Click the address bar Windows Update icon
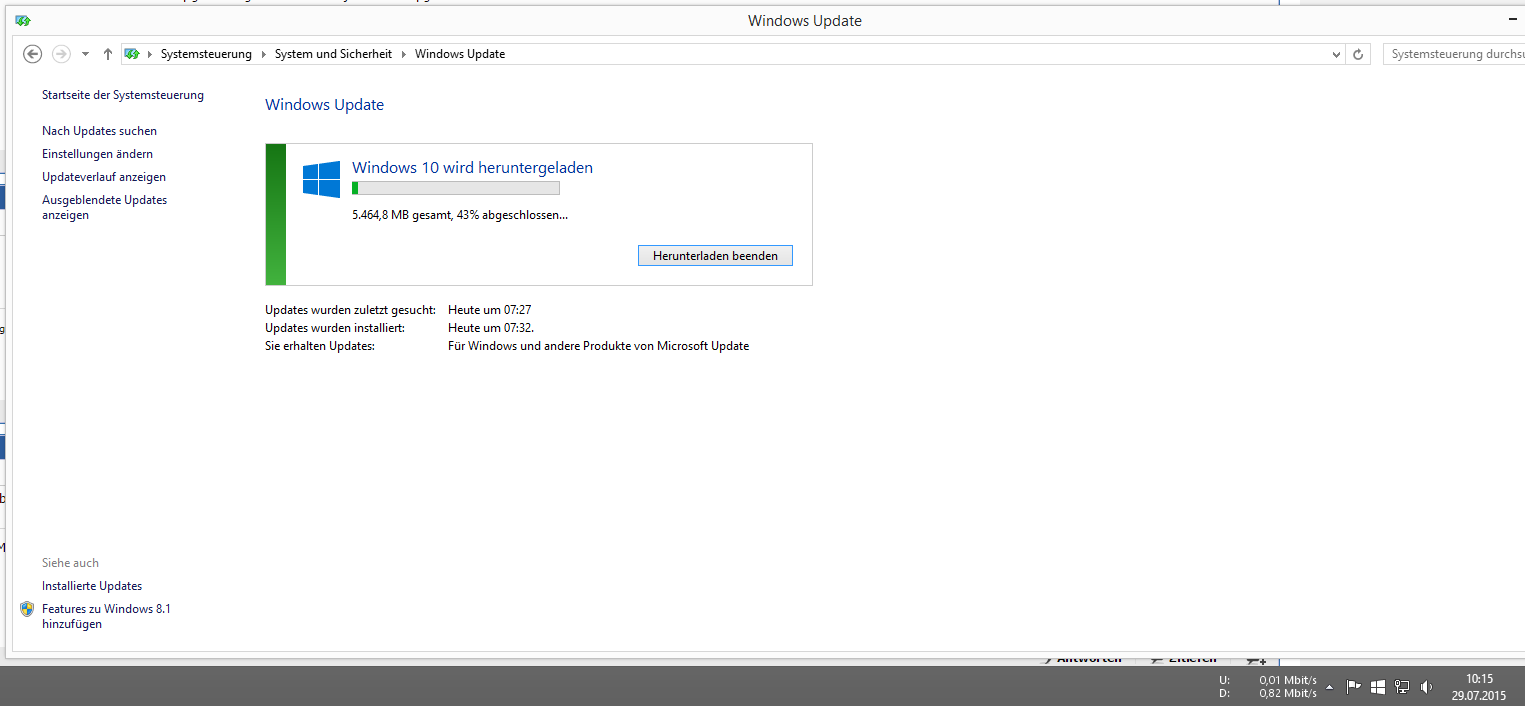Image resolution: width=1525 pixels, height=706 pixels. [132, 54]
